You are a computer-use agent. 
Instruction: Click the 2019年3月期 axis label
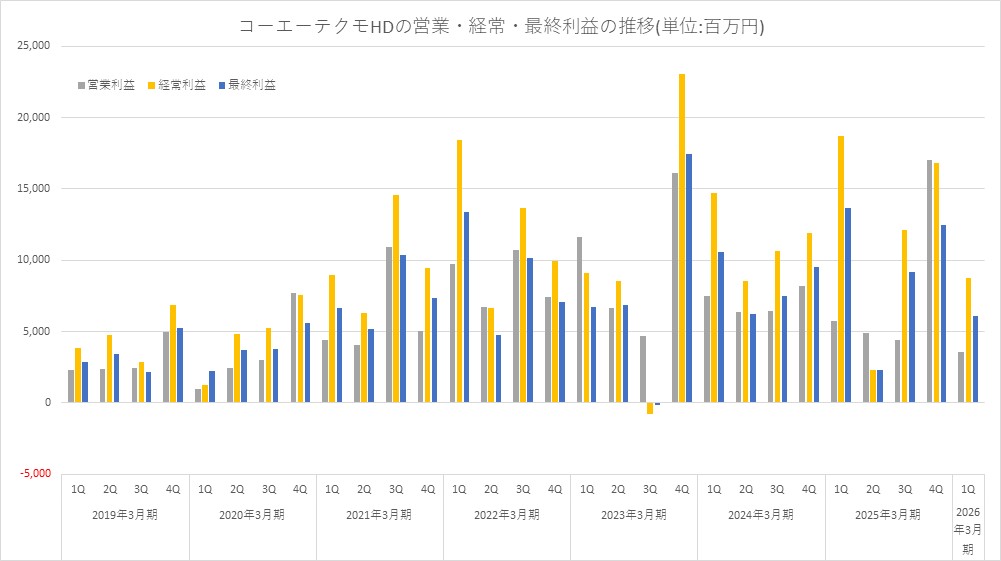tap(125, 515)
